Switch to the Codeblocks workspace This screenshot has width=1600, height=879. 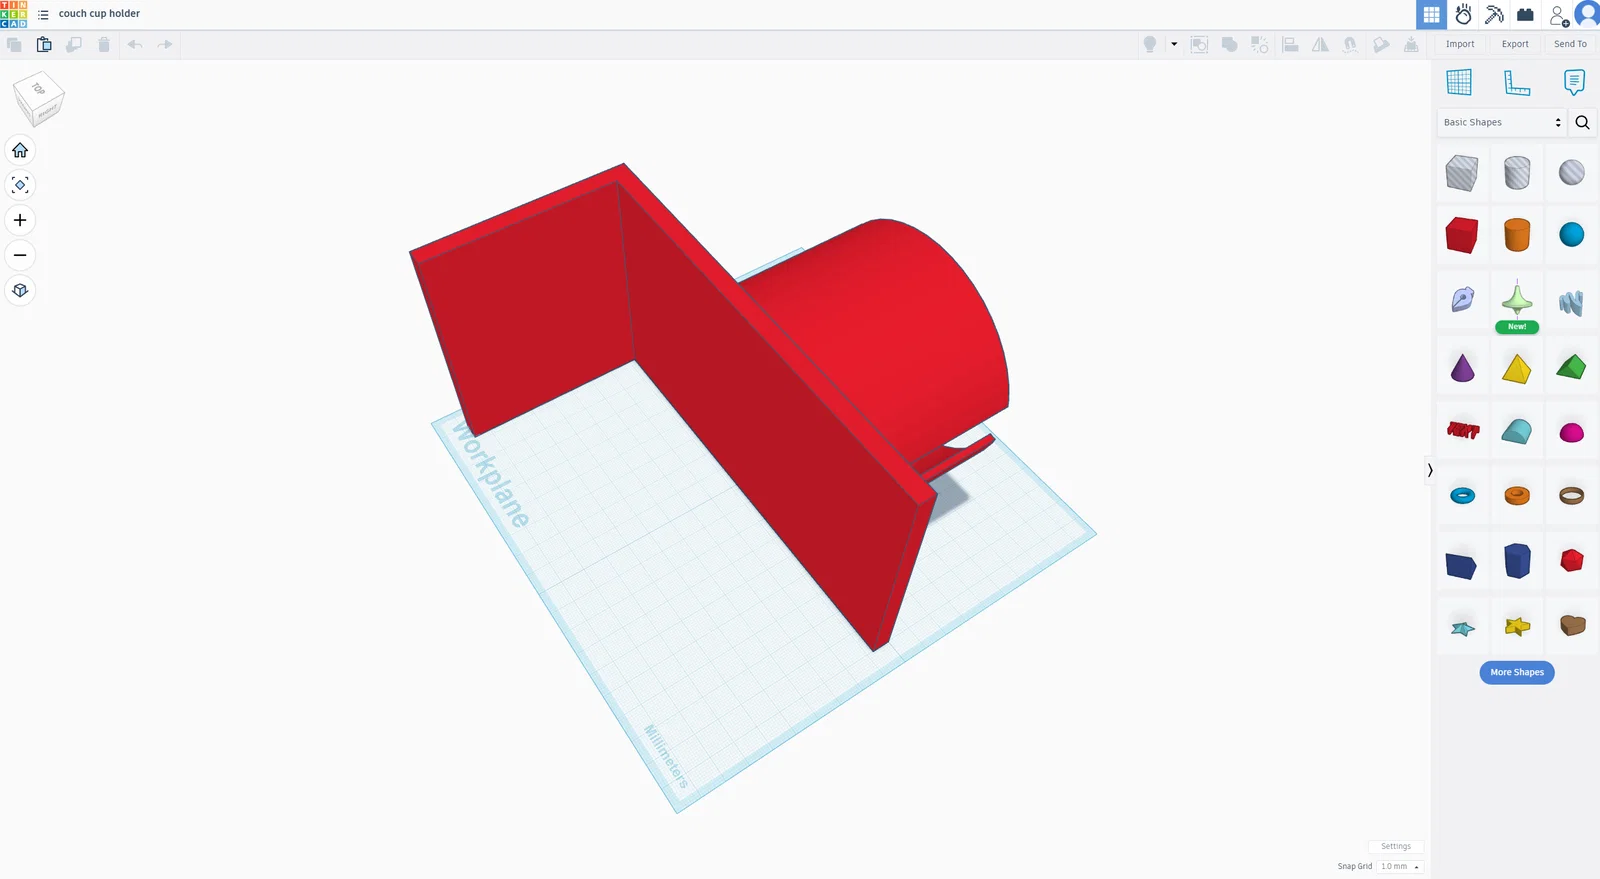pos(1495,15)
